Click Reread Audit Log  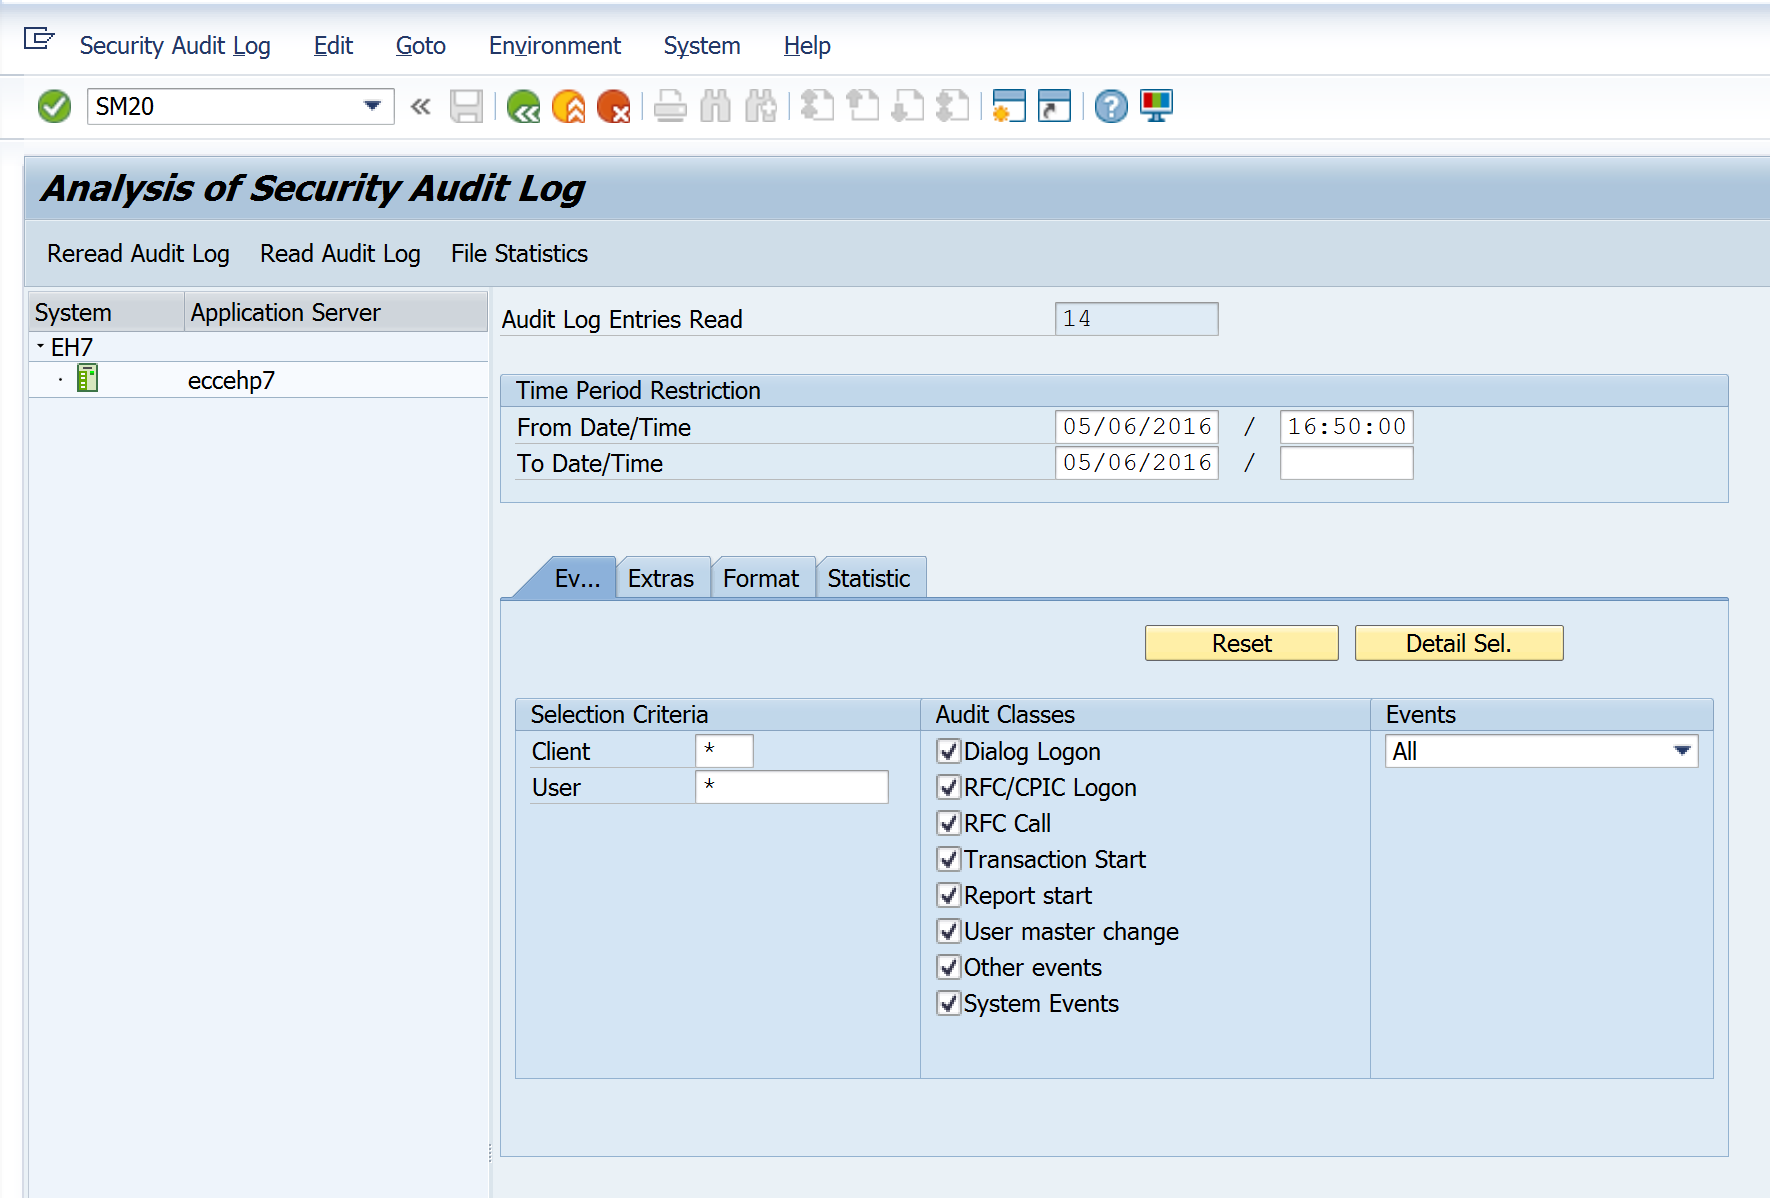[x=138, y=253]
